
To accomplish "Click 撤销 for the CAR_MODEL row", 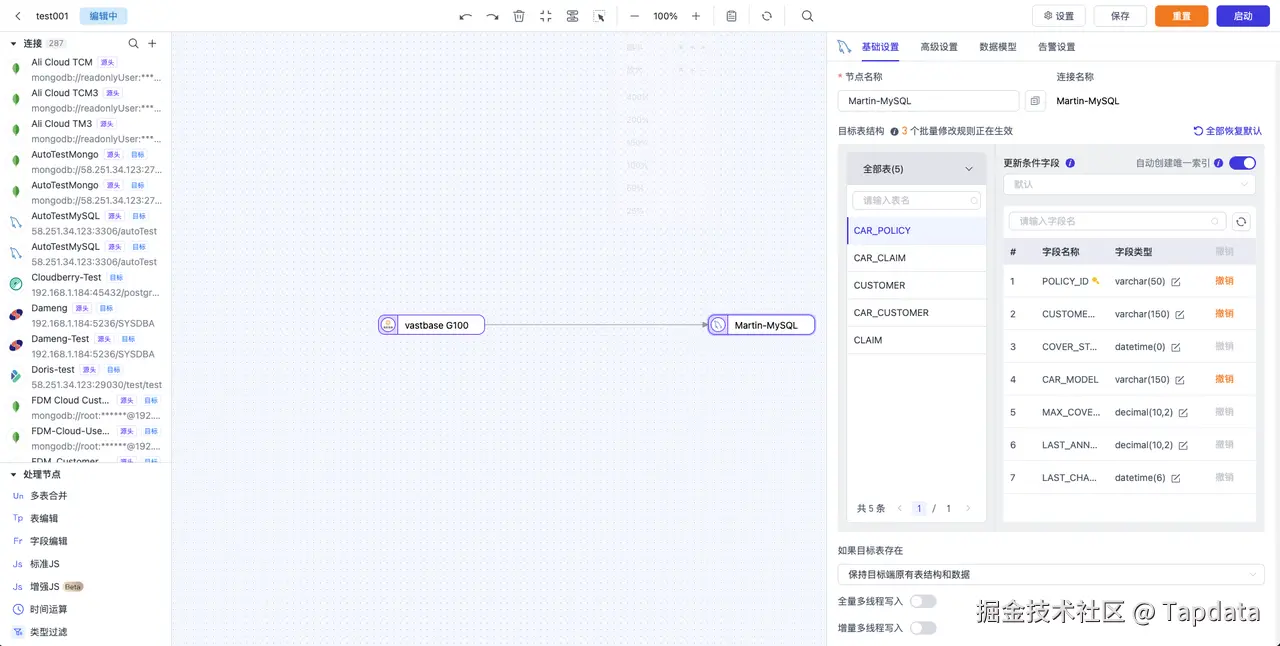I will click(x=1224, y=379).
